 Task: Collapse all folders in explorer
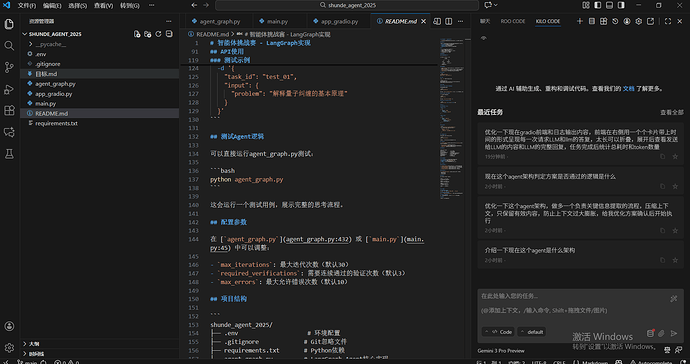169,34
